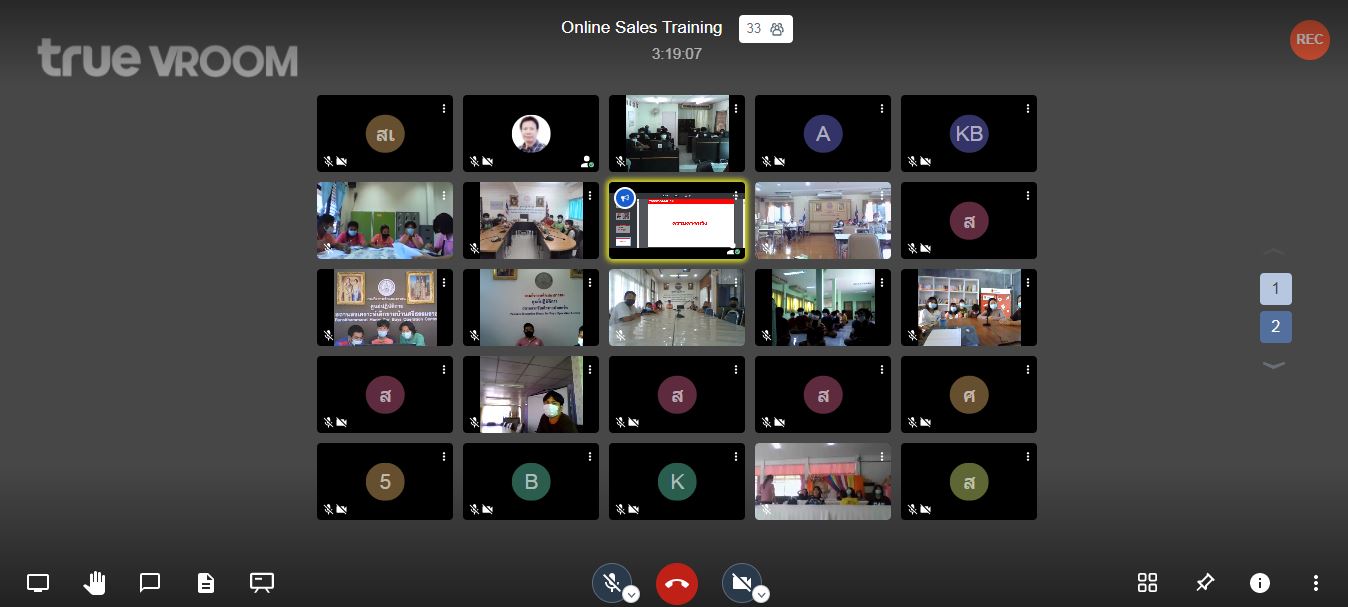The width and height of the screenshot is (1348, 607).
Task: Hang up with the red end call button
Action: [x=677, y=584]
